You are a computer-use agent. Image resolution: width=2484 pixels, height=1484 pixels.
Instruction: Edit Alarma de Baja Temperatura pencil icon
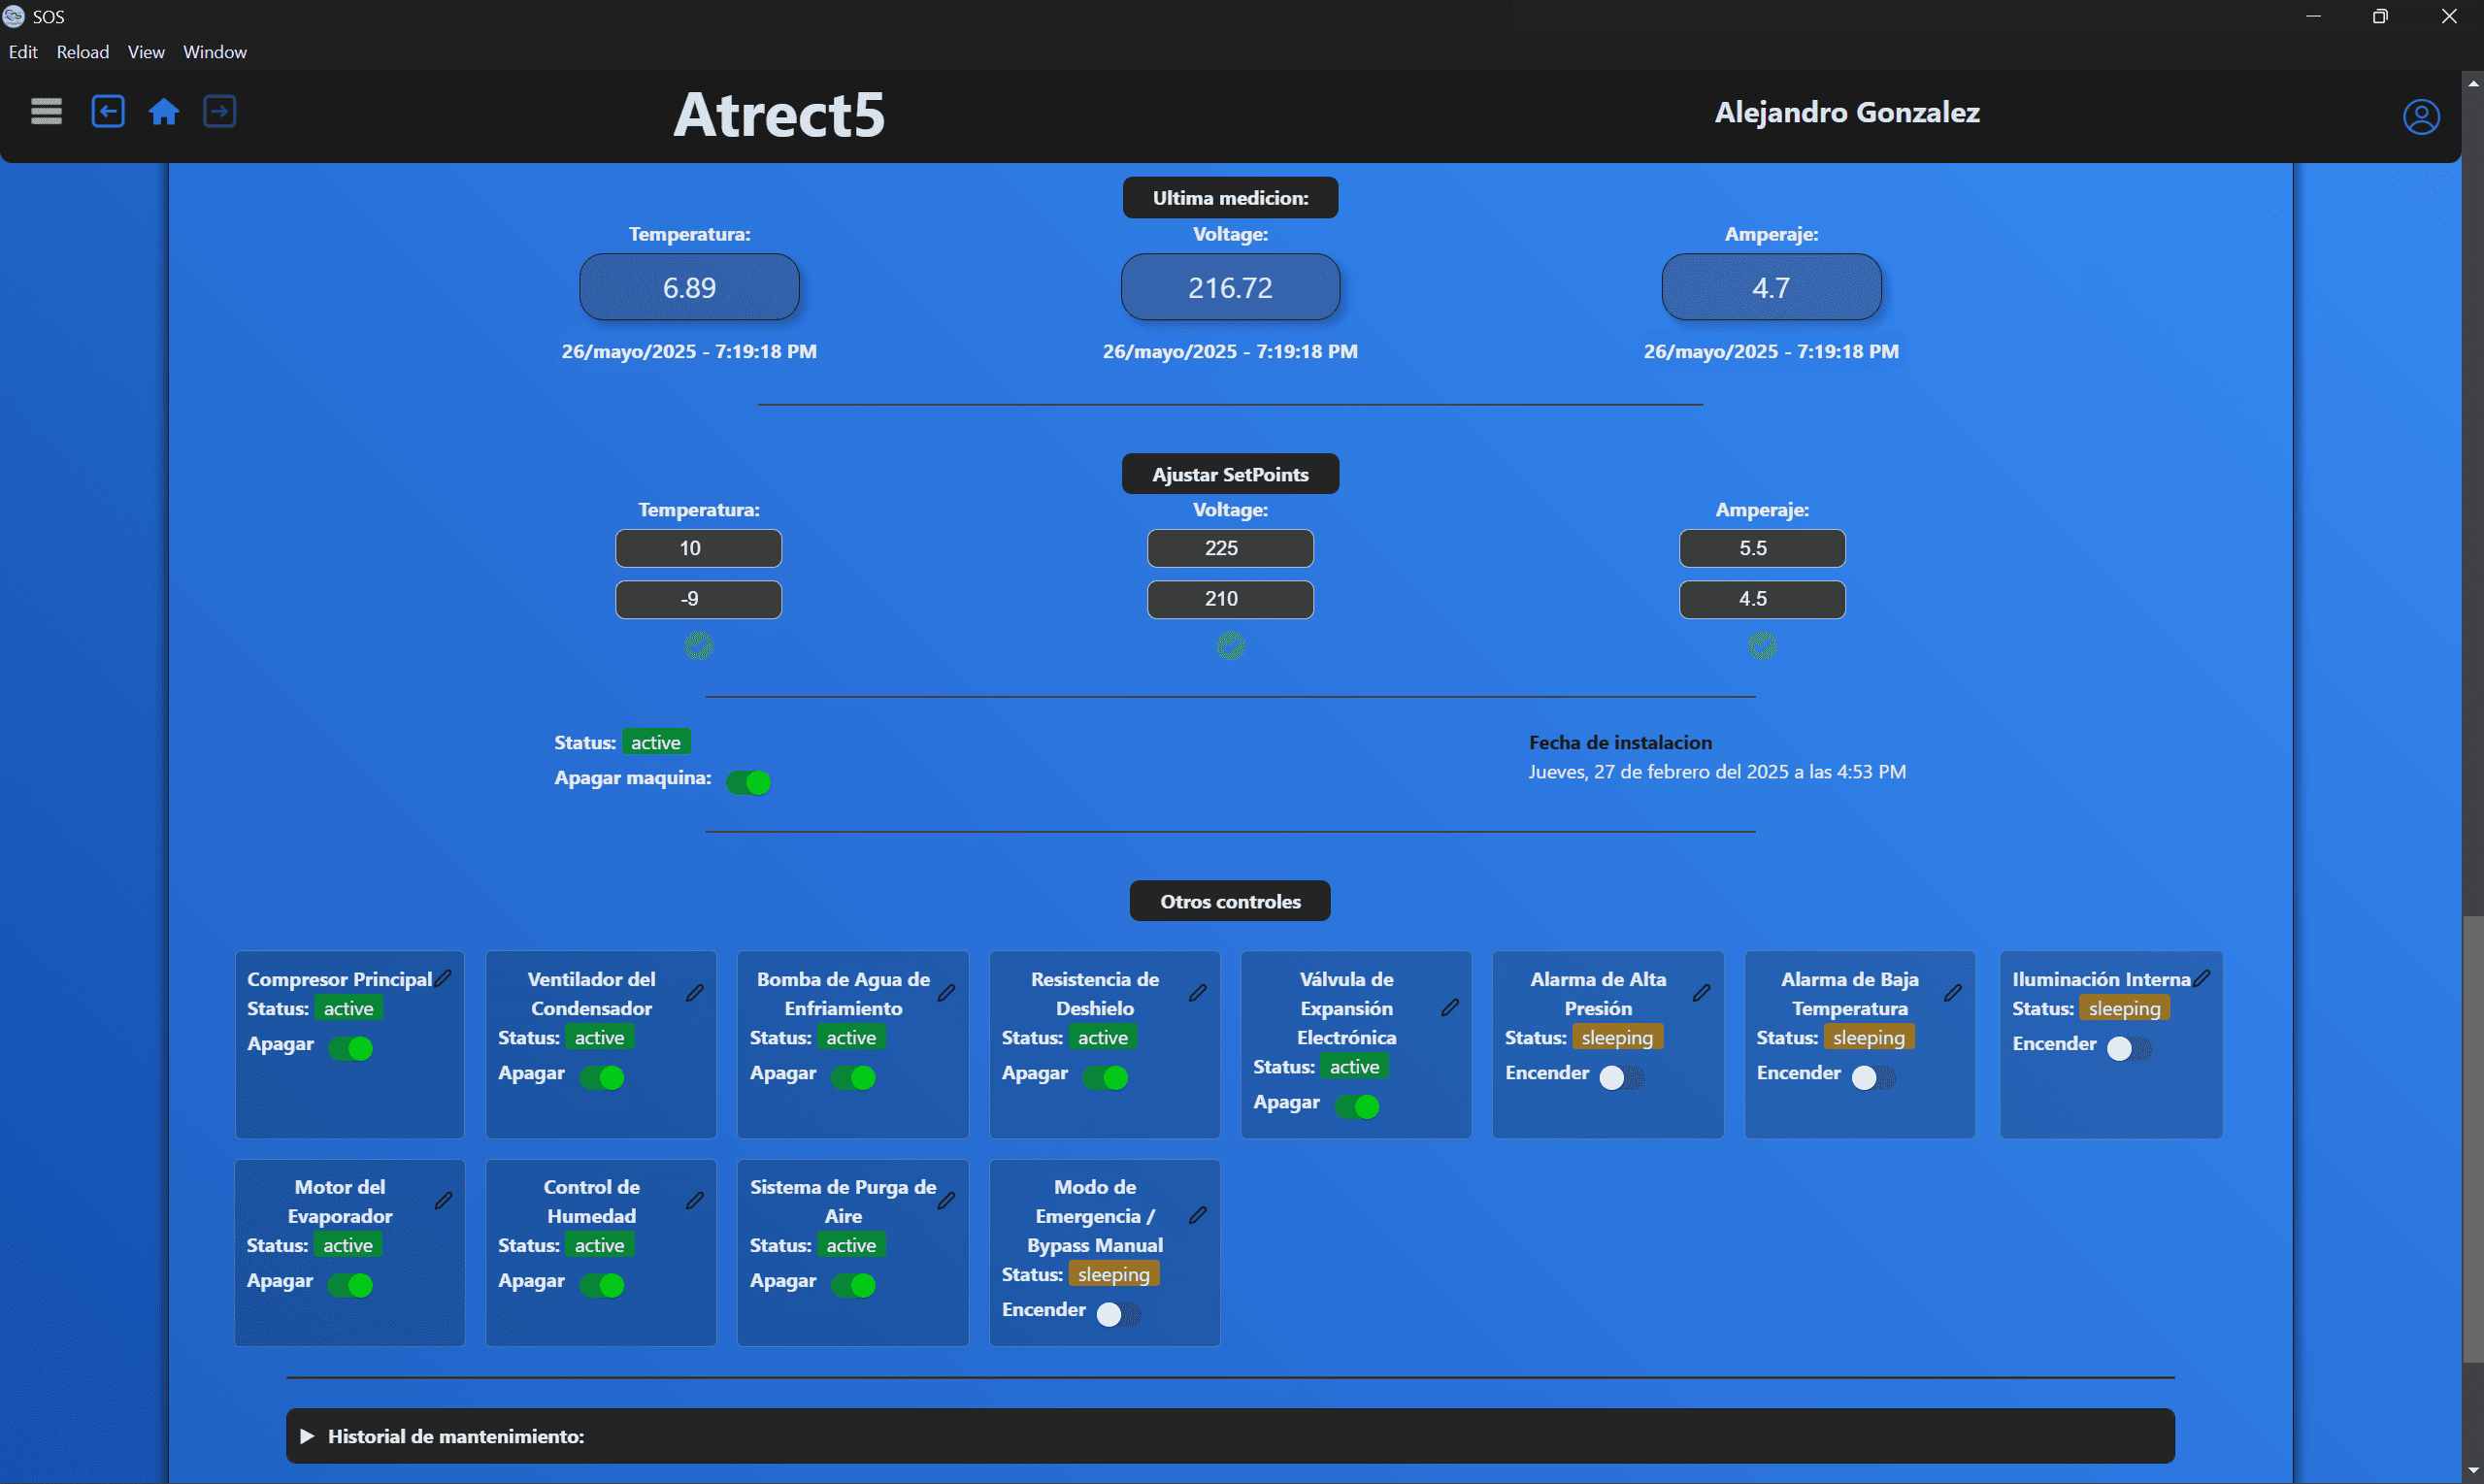(1953, 993)
